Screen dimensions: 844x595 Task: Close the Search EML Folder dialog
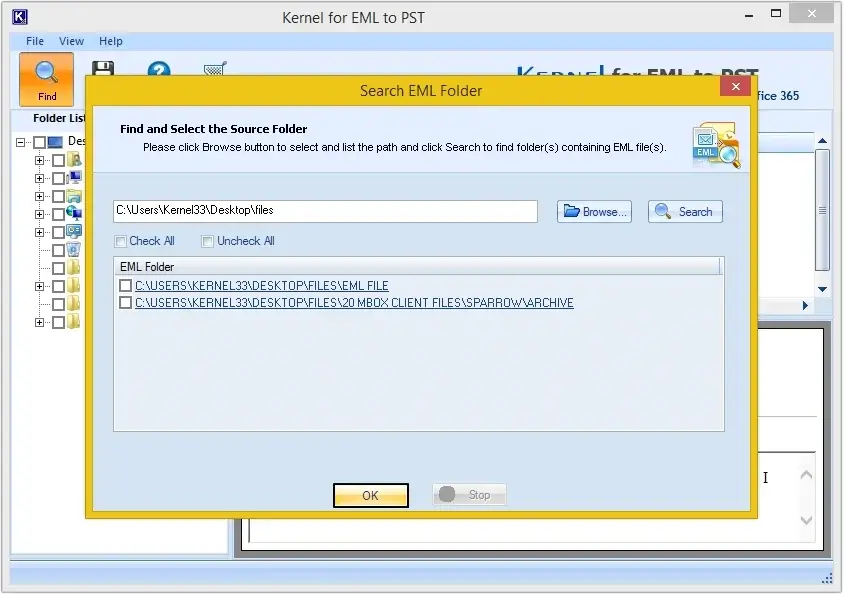click(x=735, y=87)
